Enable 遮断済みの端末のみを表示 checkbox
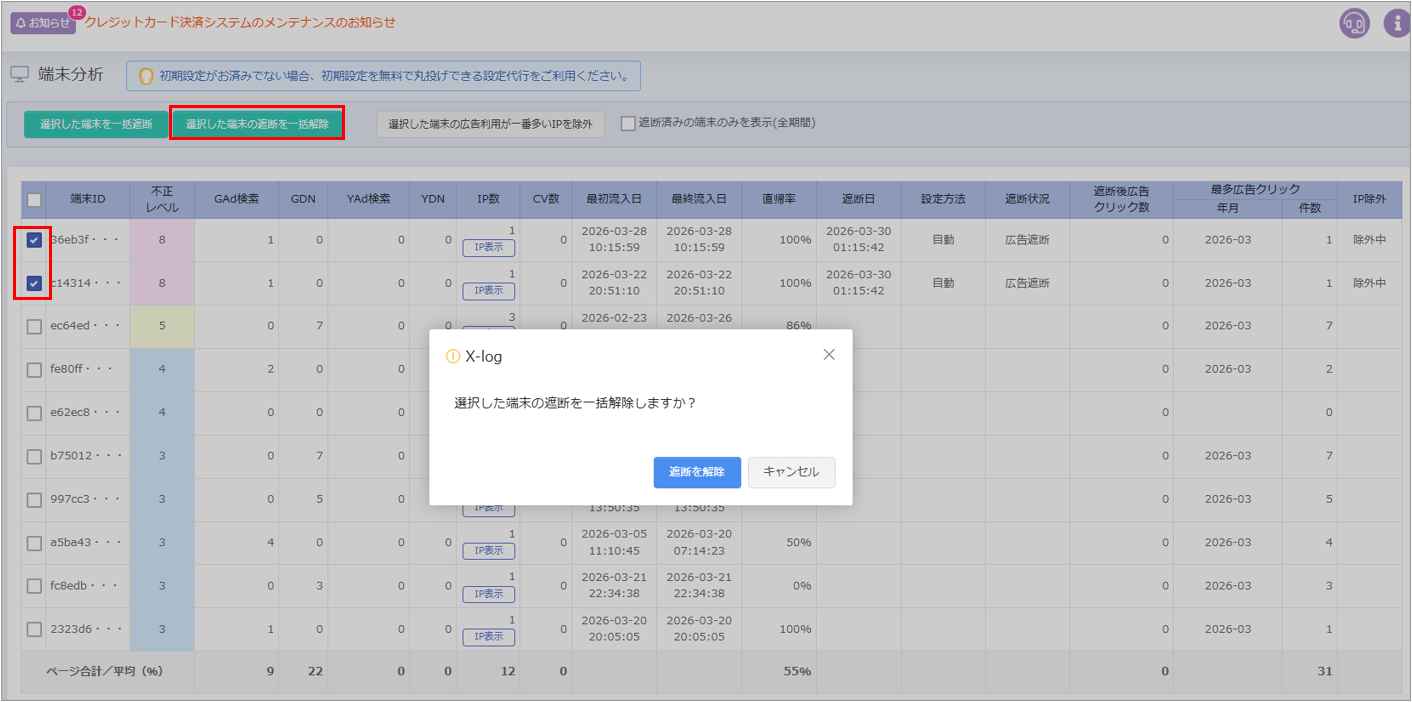 click(x=628, y=124)
